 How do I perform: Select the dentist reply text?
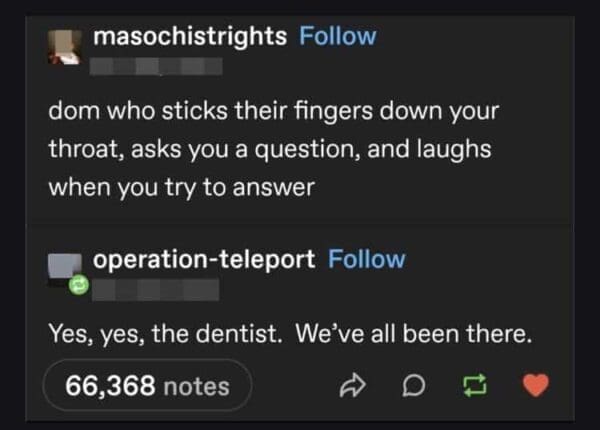pos(290,334)
